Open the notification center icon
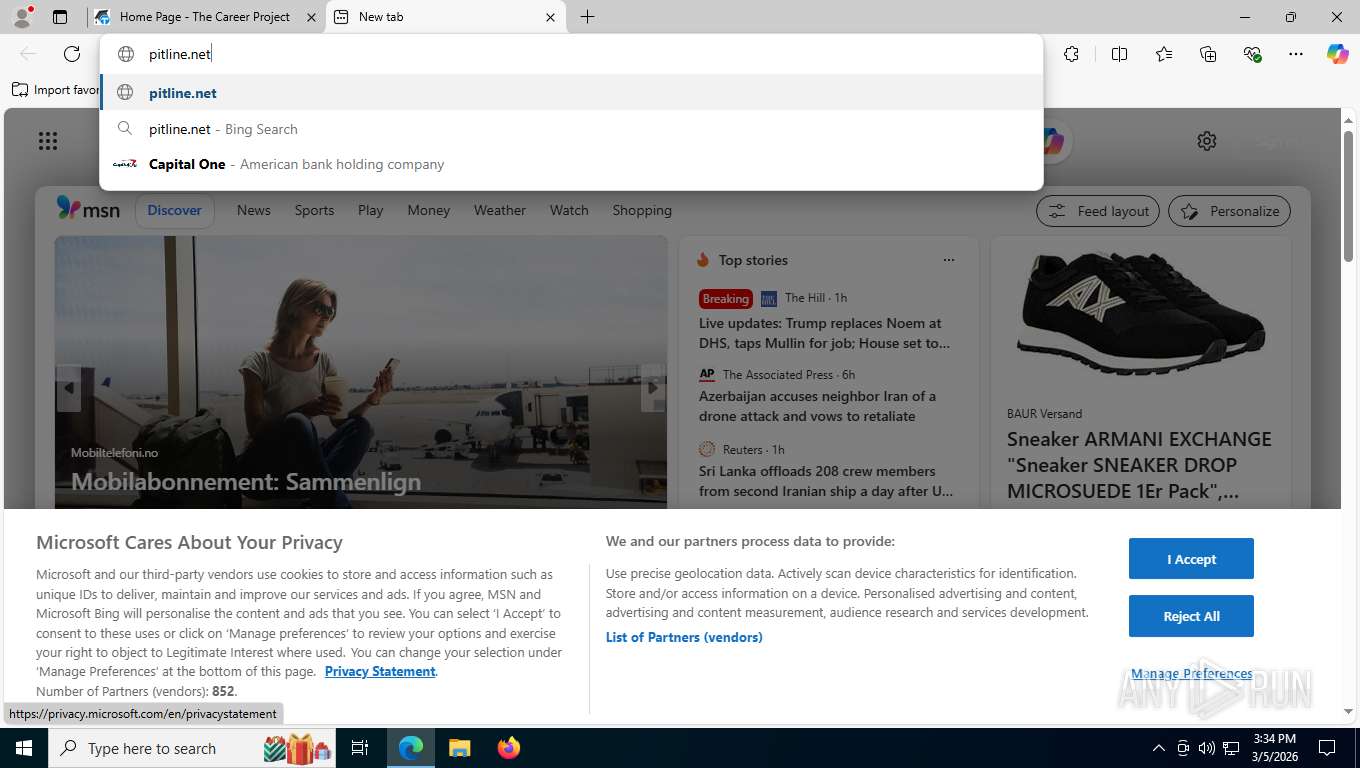The image size is (1360, 768). (1327, 748)
